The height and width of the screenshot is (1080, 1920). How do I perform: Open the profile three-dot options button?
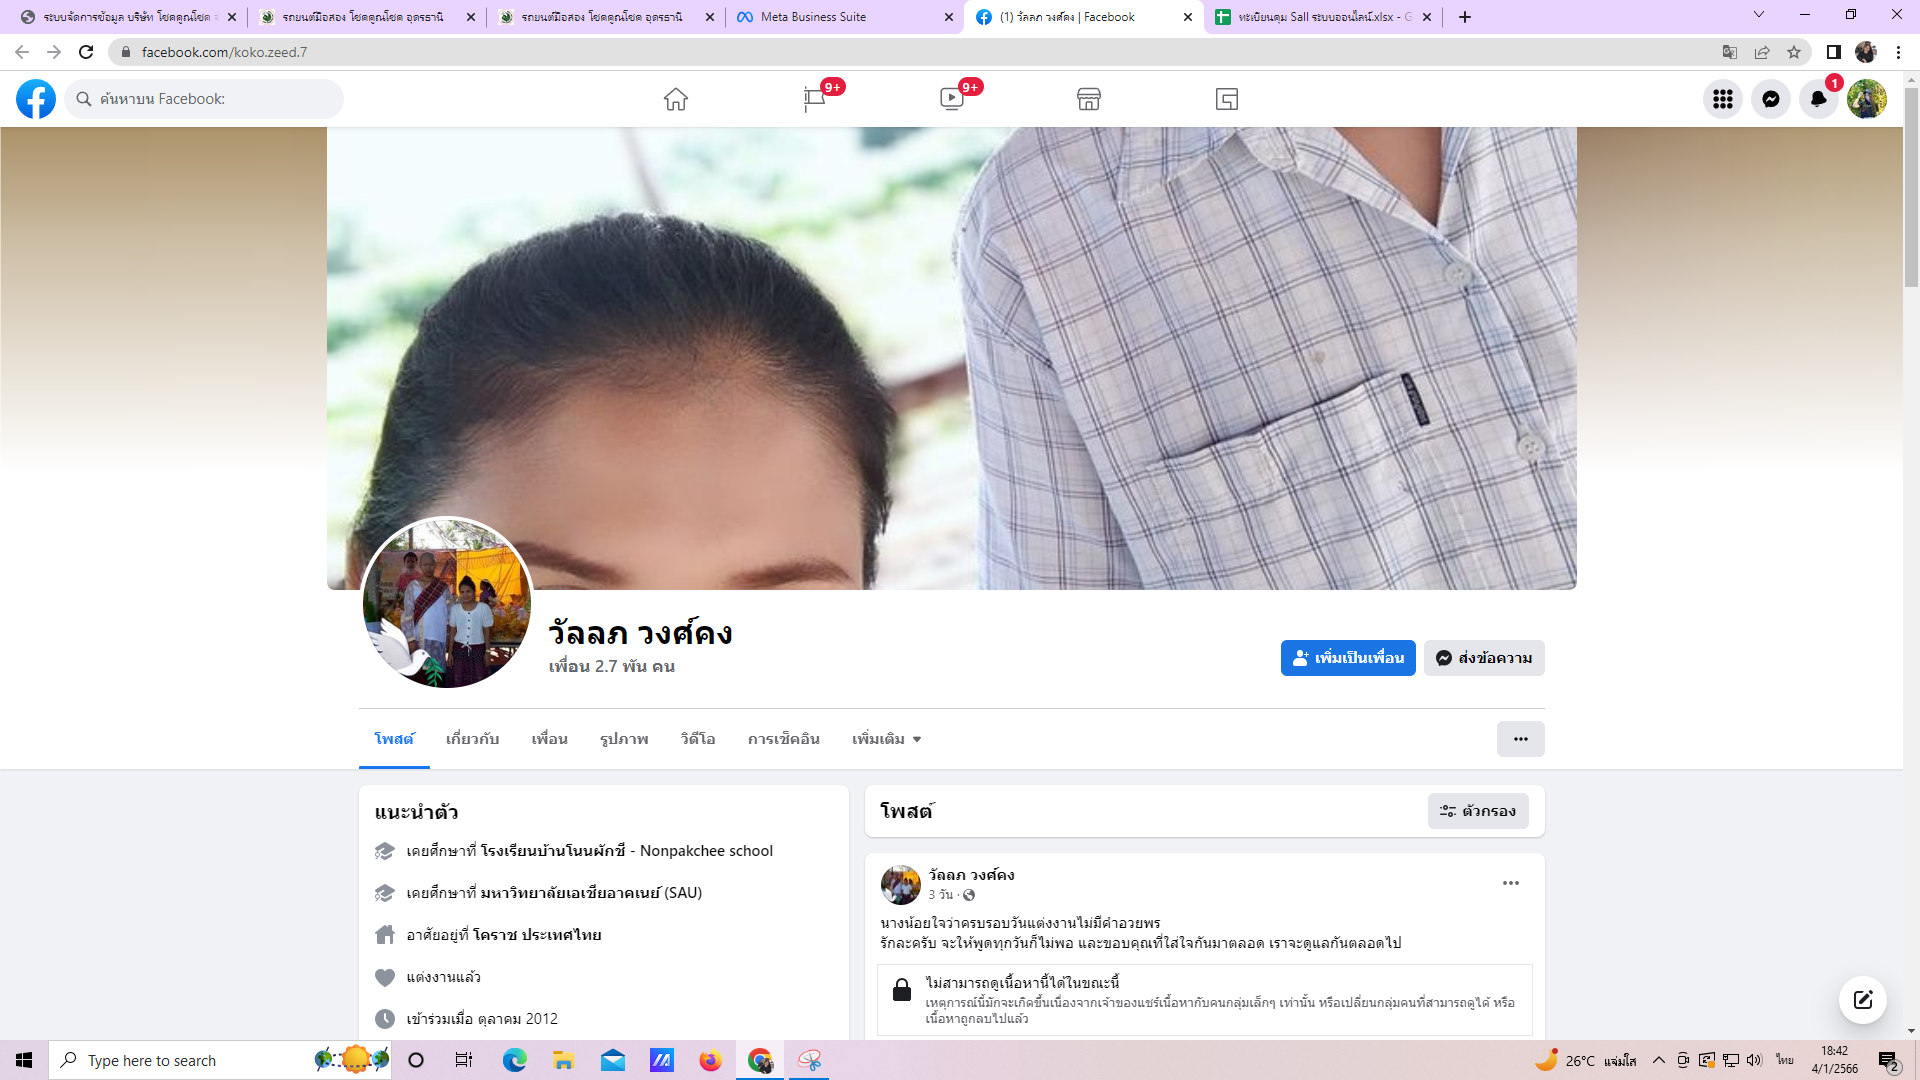point(1520,739)
